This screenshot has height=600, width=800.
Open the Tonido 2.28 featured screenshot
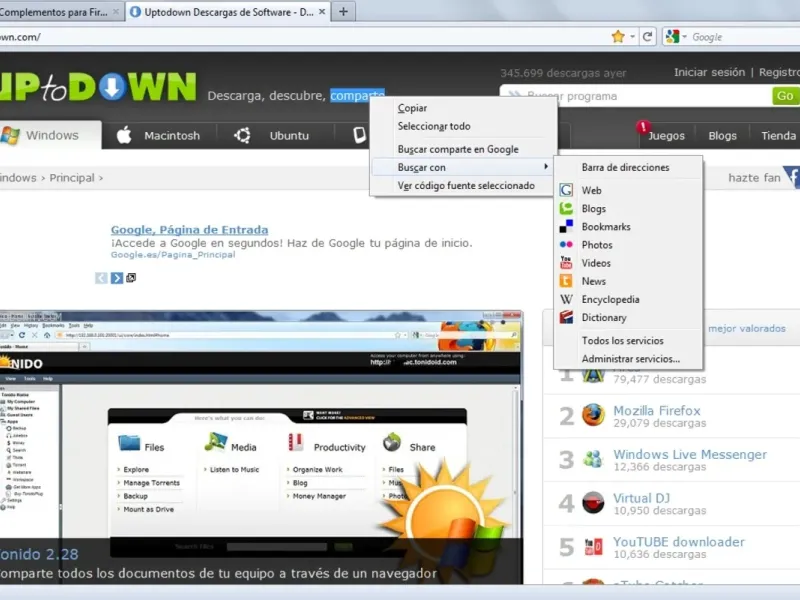(x=261, y=447)
